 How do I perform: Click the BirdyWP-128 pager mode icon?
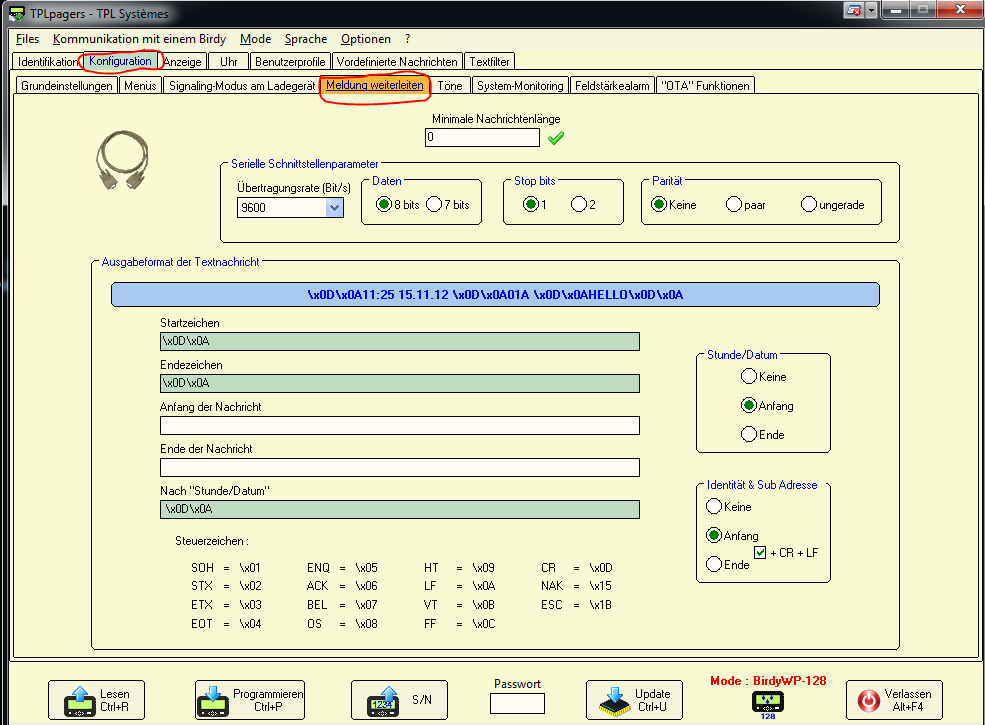point(768,701)
